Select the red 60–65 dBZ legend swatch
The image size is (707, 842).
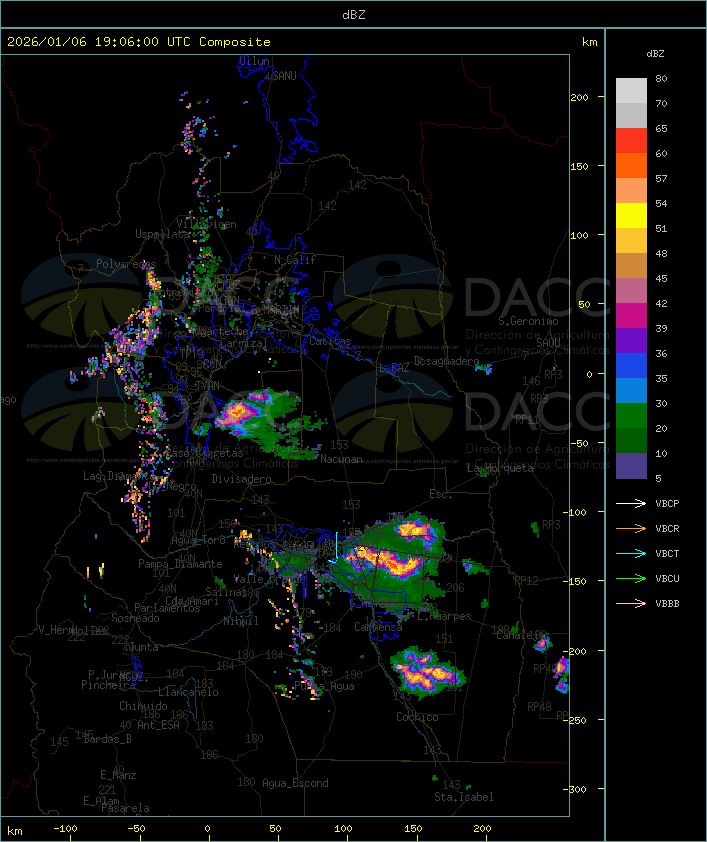(x=631, y=141)
